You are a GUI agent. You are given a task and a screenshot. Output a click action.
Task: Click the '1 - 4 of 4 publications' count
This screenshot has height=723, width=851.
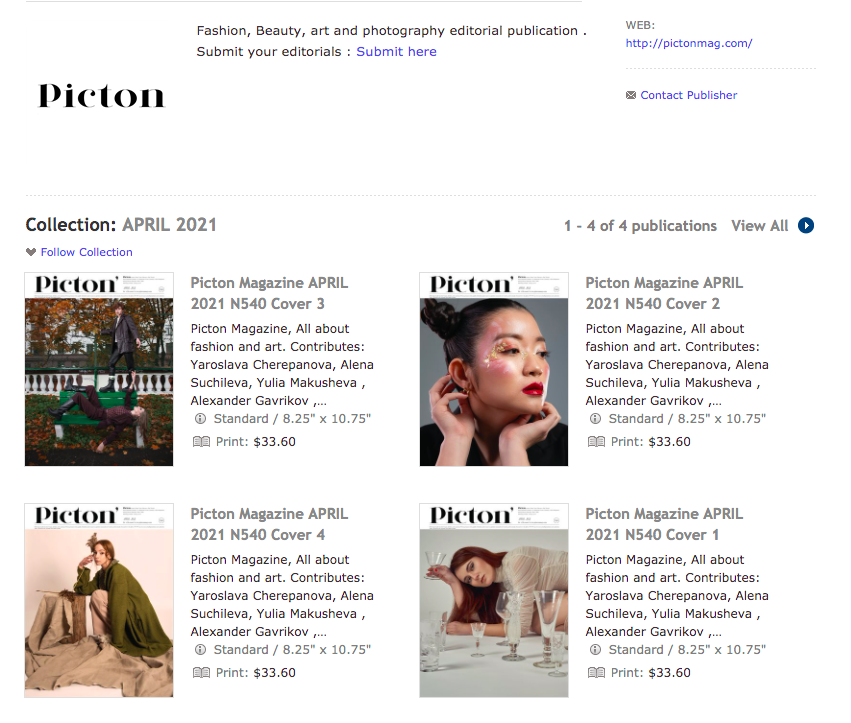(640, 226)
